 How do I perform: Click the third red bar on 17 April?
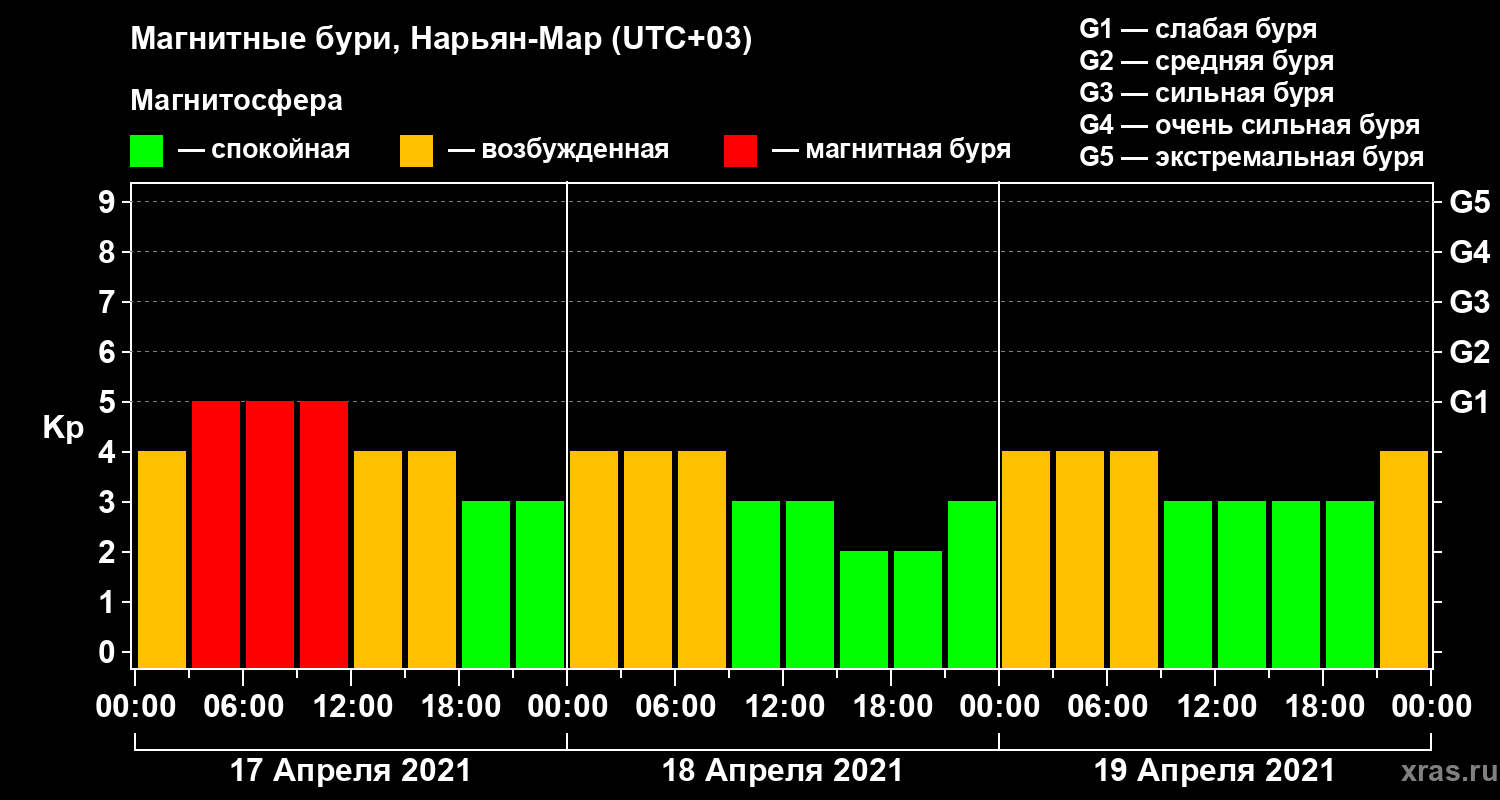(324, 535)
